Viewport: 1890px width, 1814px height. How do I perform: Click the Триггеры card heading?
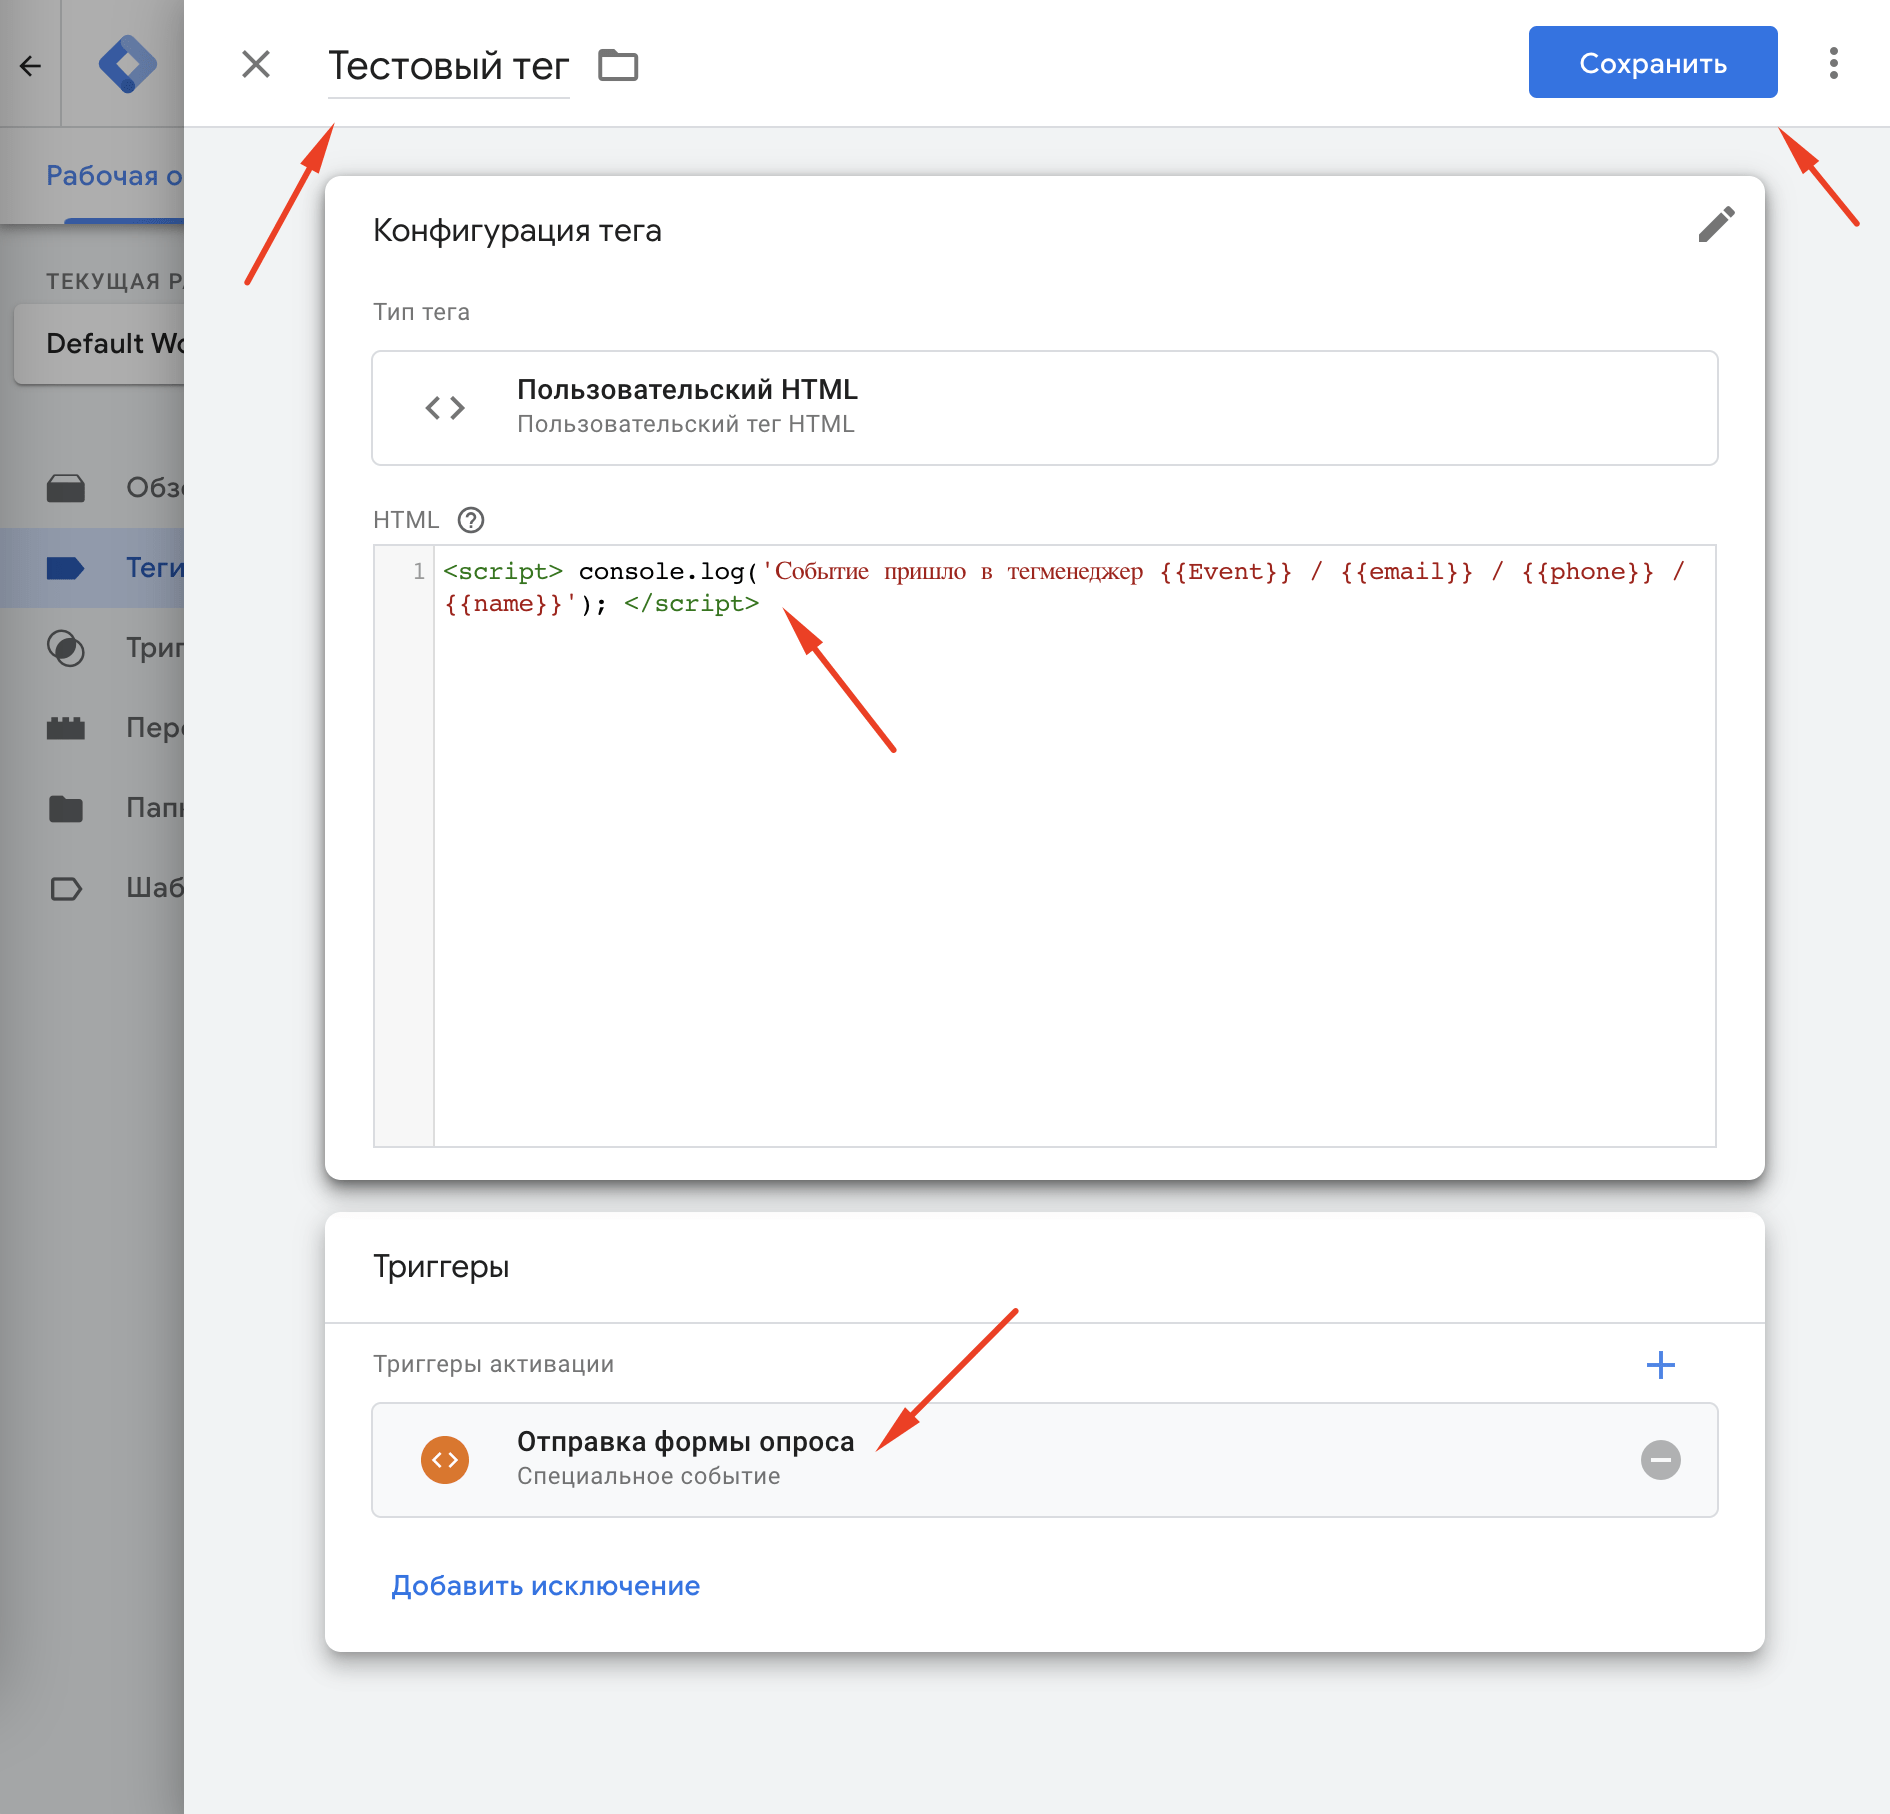[x=441, y=1266]
